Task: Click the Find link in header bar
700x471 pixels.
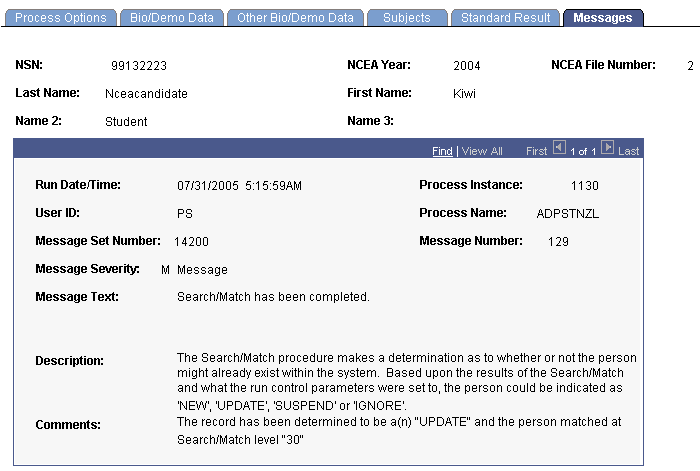Action: (x=442, y=151)
